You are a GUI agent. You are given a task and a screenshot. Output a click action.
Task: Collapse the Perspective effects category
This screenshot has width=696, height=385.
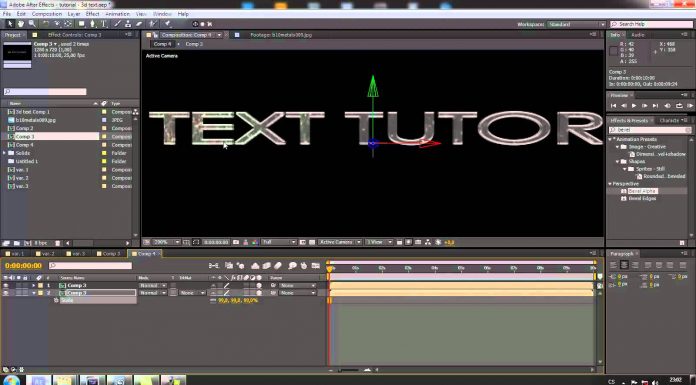pos(610,184)
